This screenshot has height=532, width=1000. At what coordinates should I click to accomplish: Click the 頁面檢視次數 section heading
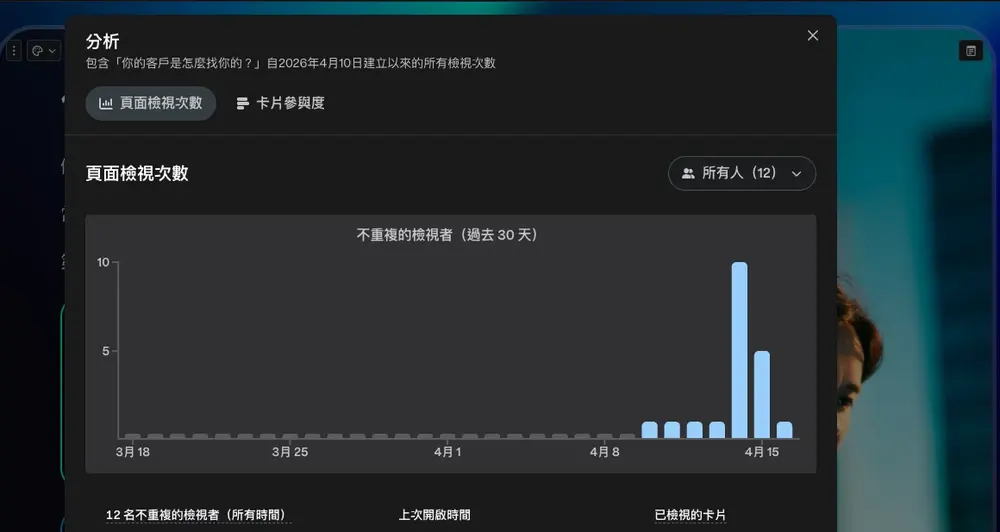tap(137, 174)
